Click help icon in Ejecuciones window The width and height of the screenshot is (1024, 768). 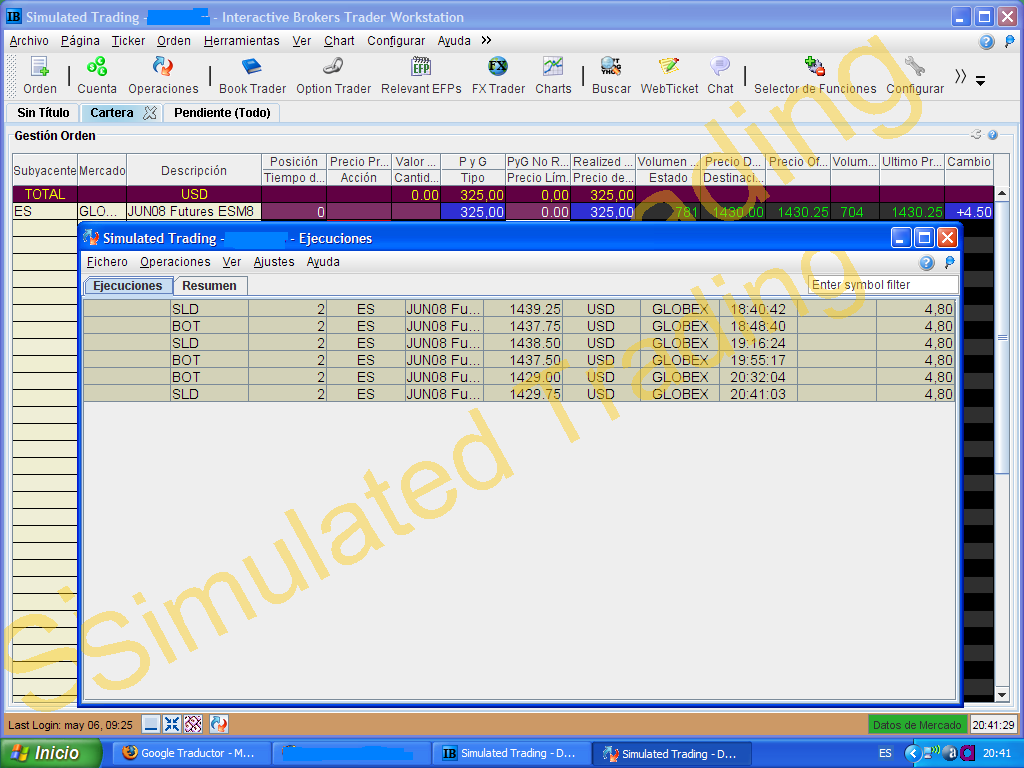(926, 263)
